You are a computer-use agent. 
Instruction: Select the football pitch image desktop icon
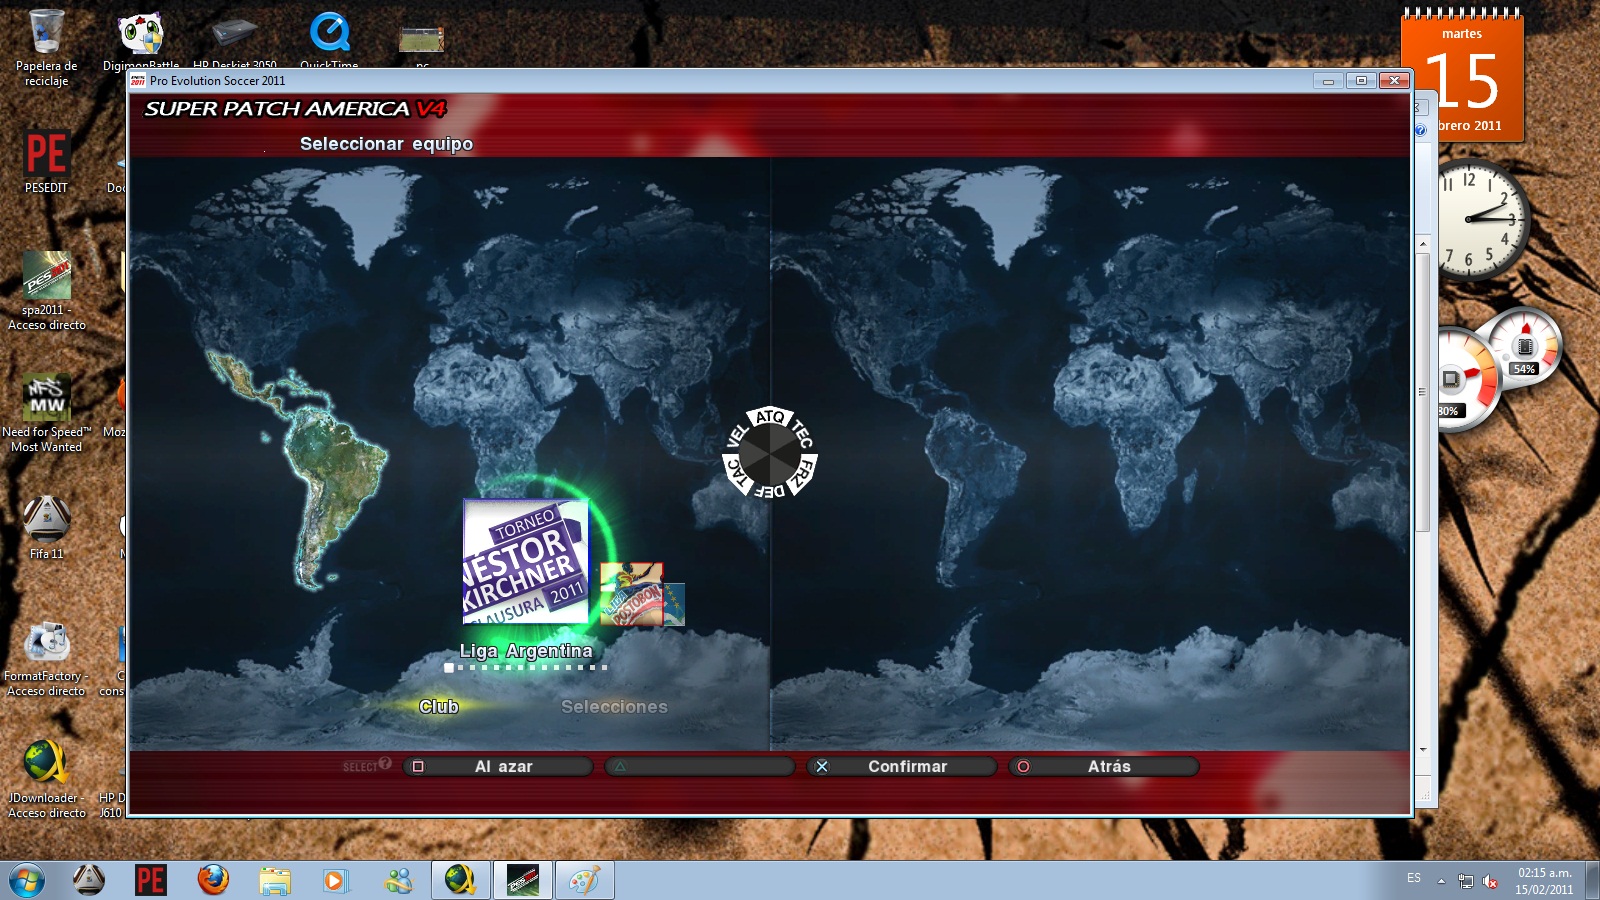coord(422,45)
